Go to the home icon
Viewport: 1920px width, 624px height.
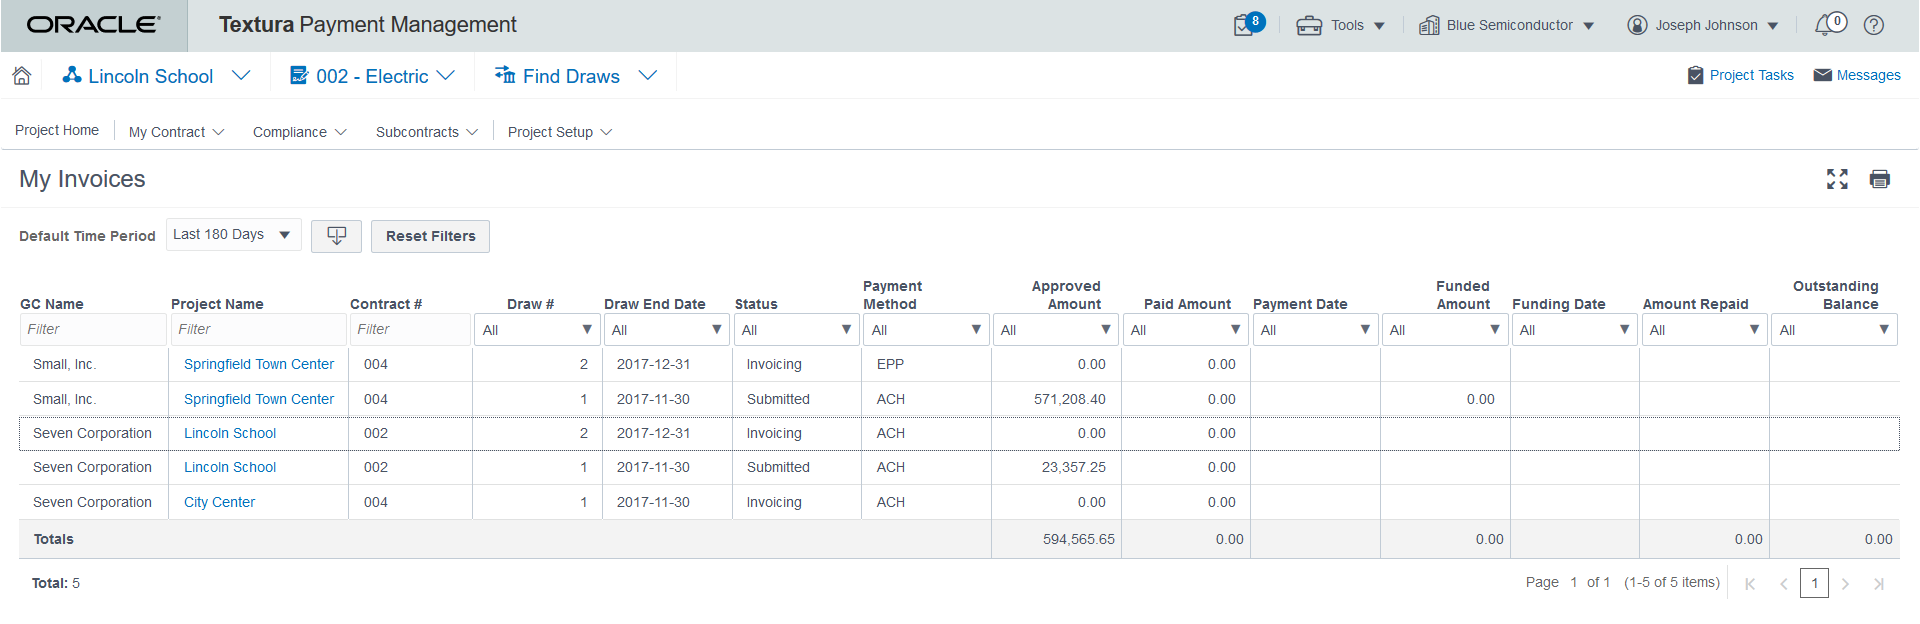(x=22, y=76)
